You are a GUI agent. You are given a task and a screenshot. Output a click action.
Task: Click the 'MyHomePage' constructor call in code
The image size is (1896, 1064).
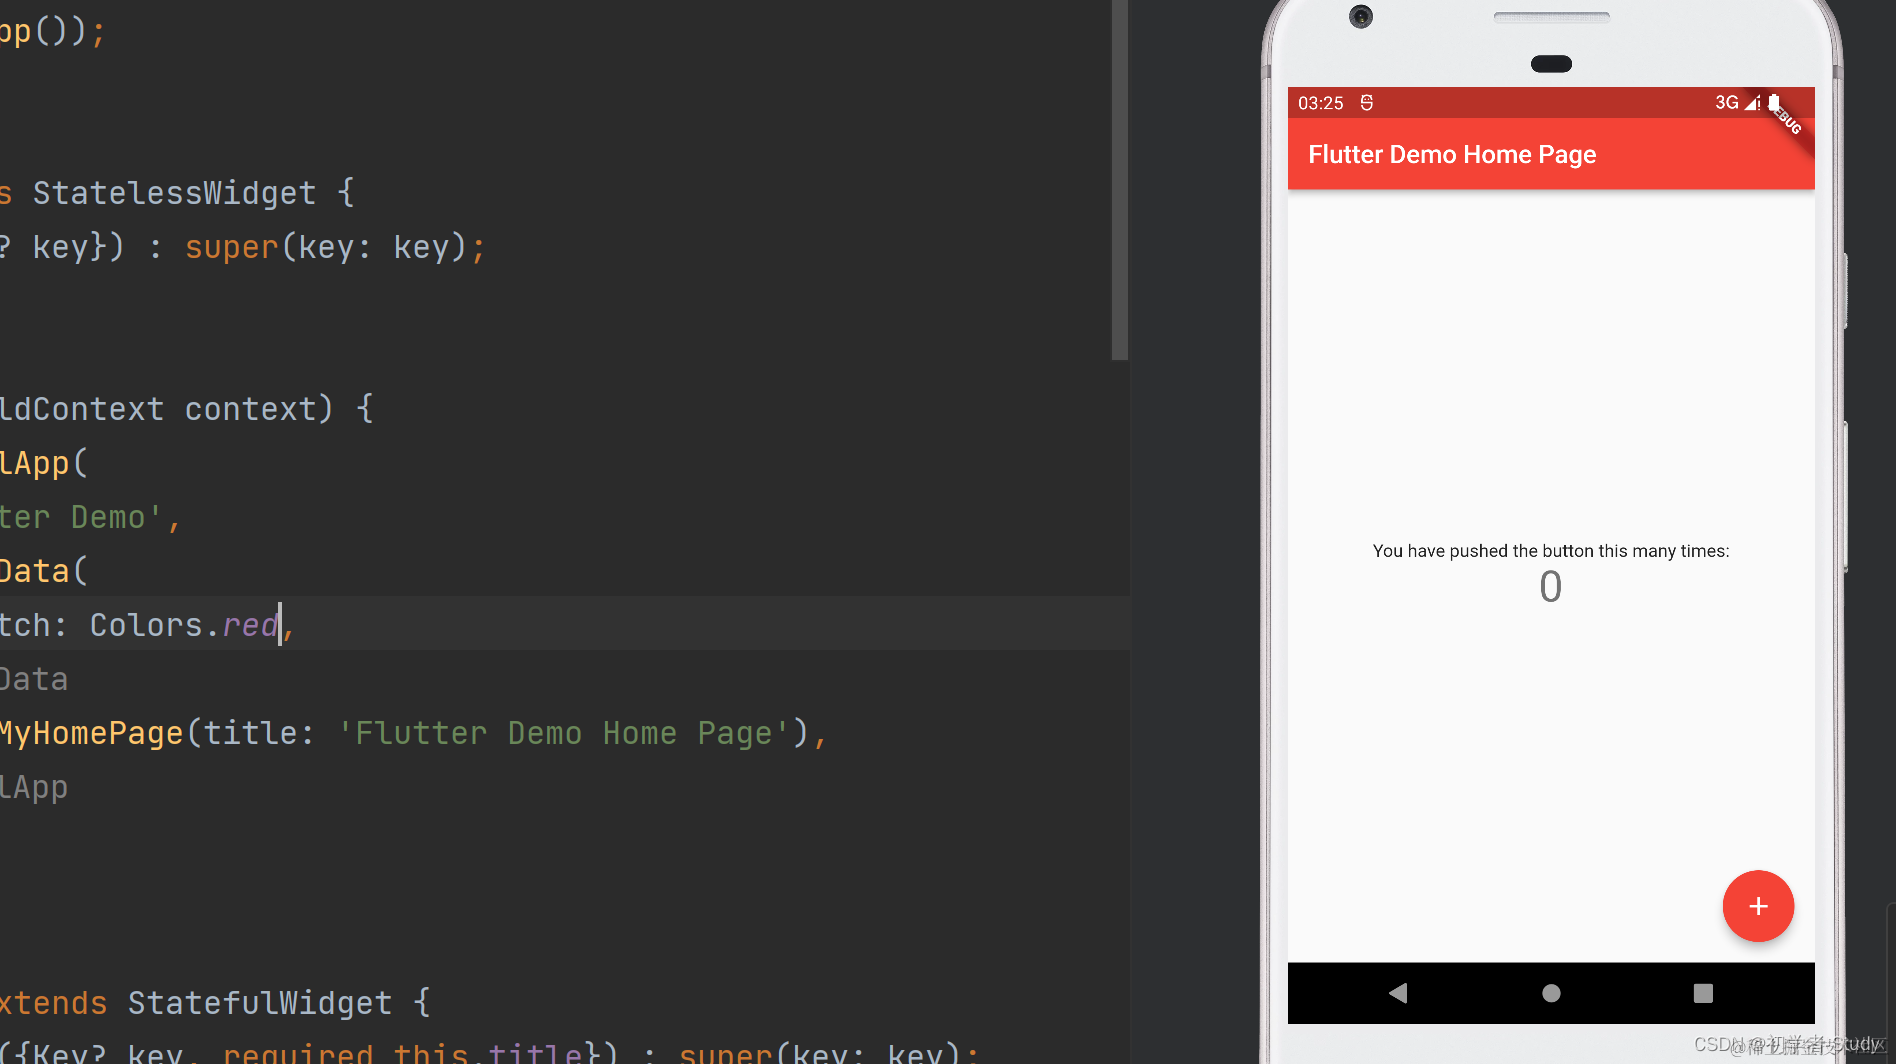click(92, 733)
